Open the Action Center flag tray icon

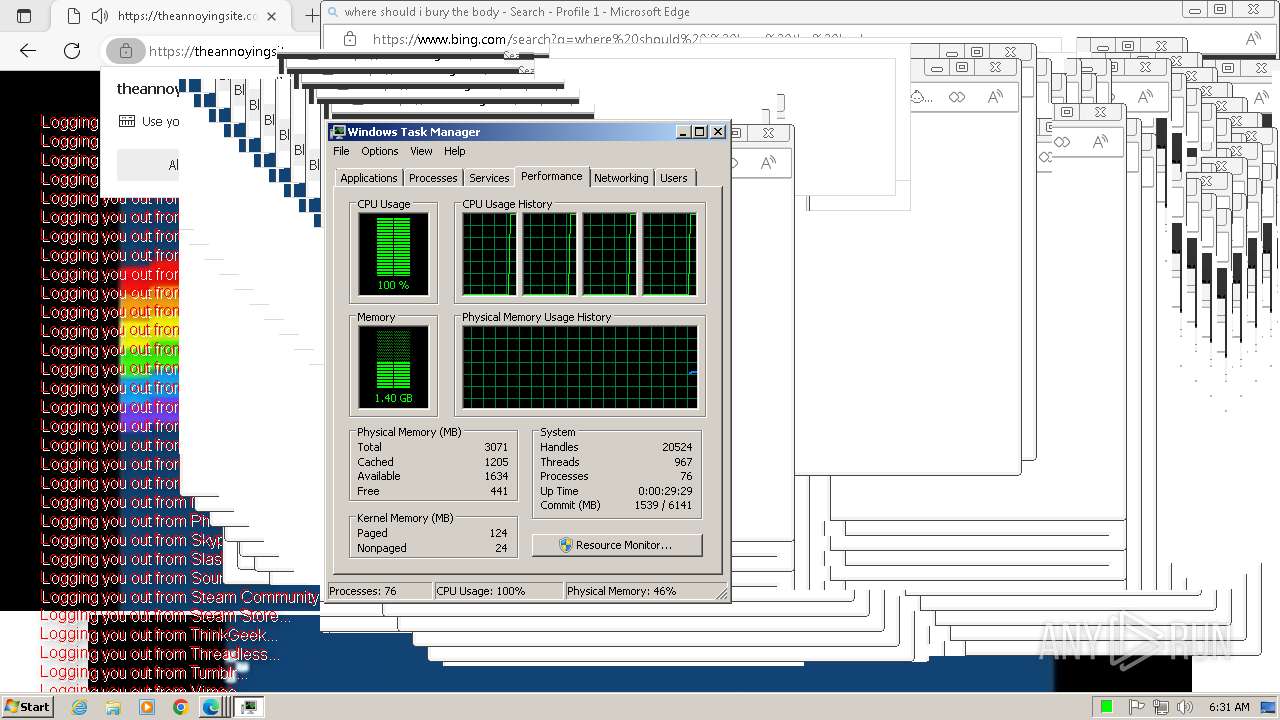[x=1136, y=707]
